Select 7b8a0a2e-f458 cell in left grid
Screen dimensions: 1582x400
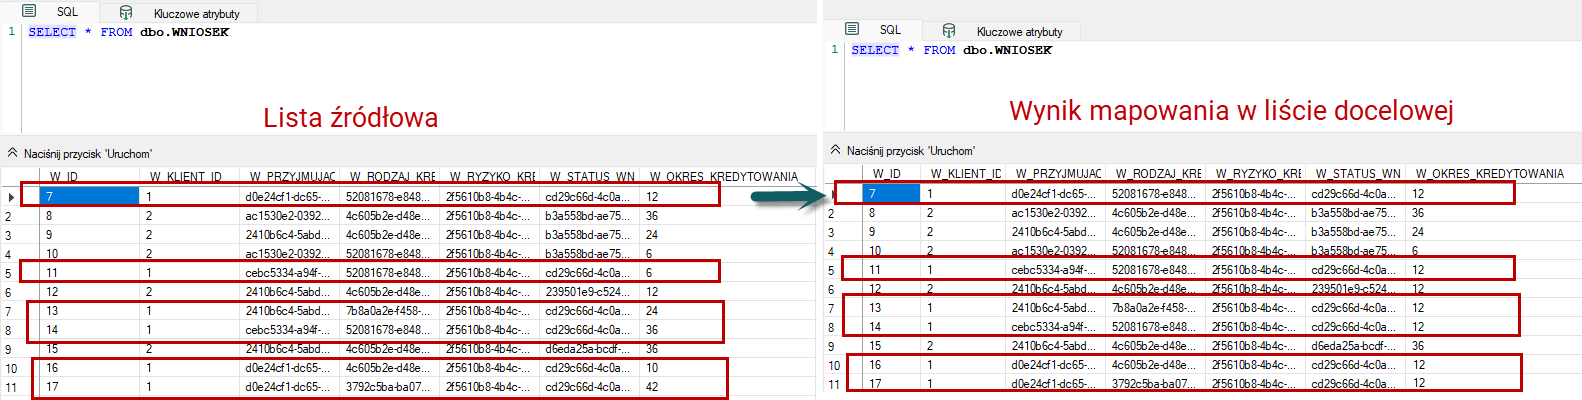pos(388,311)
